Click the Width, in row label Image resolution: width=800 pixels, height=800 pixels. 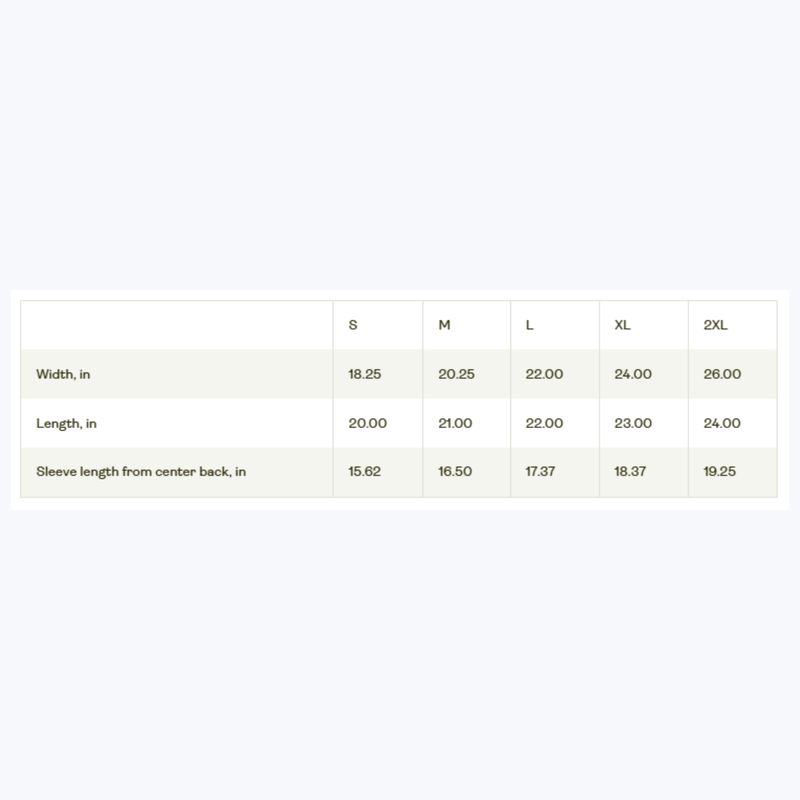tap(63, 374)
